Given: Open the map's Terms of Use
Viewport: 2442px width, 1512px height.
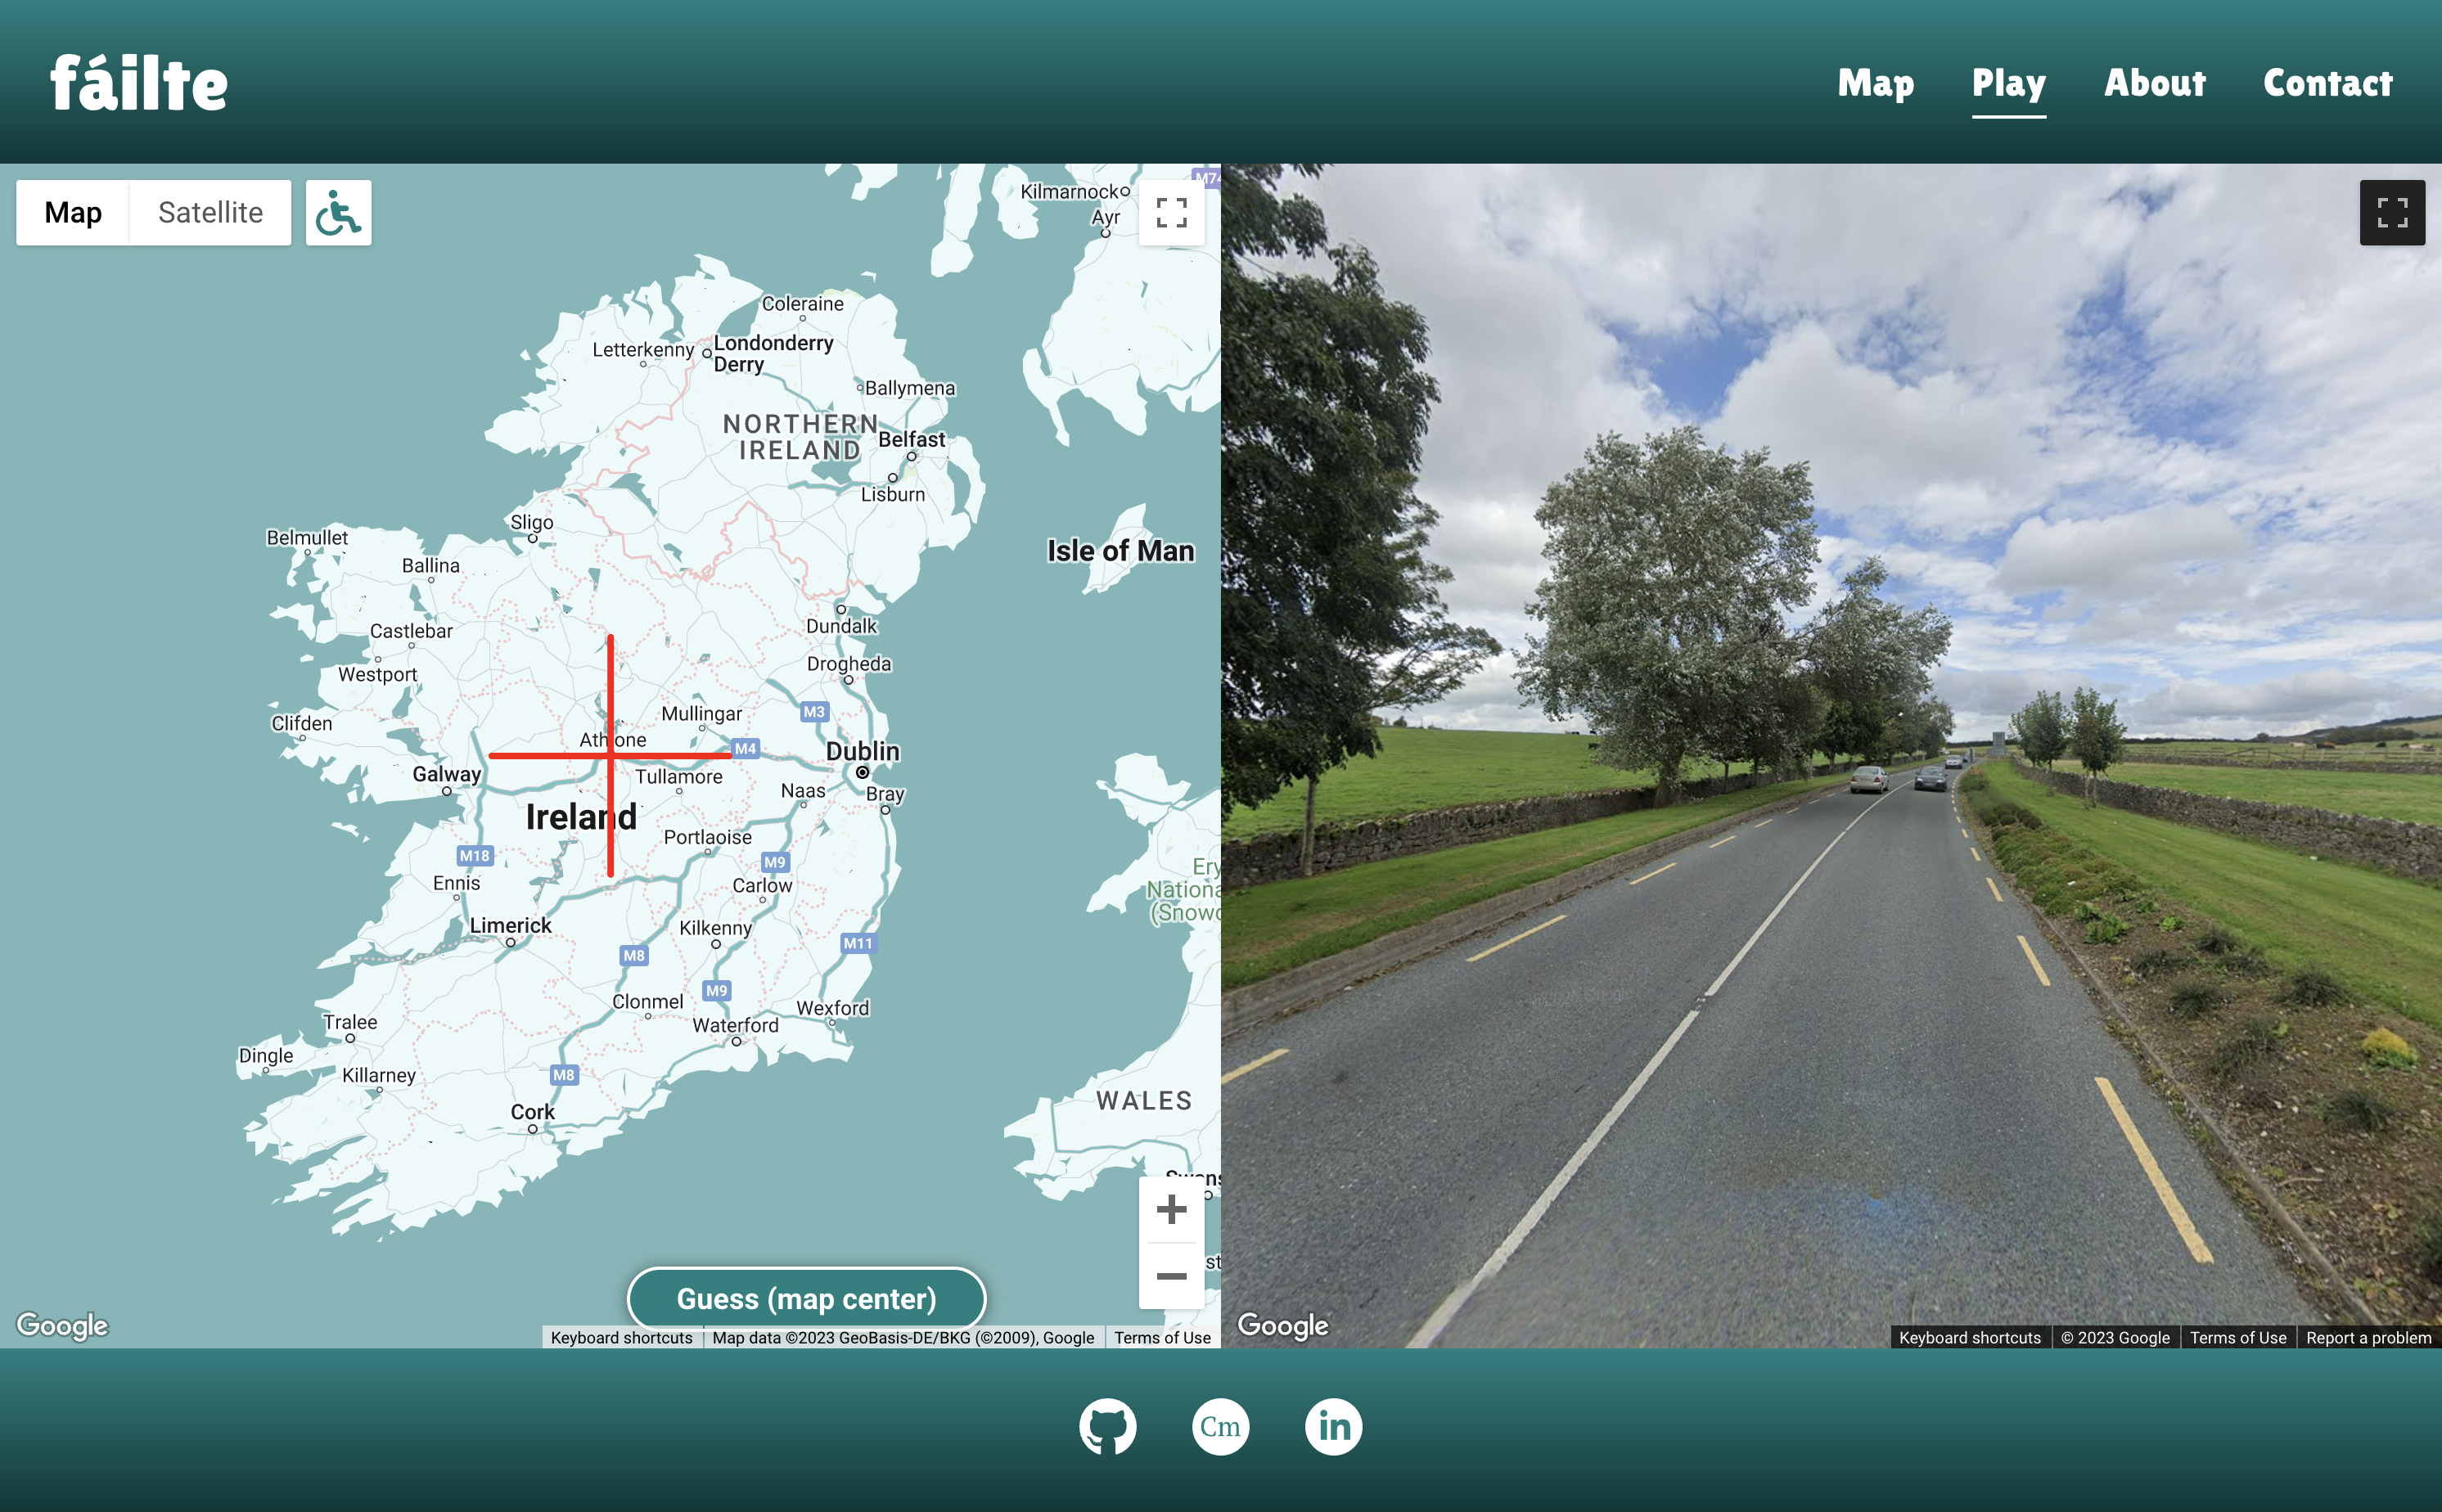Looking at the screenshot, I should pyautogui.click(x=1162, y=1338).
